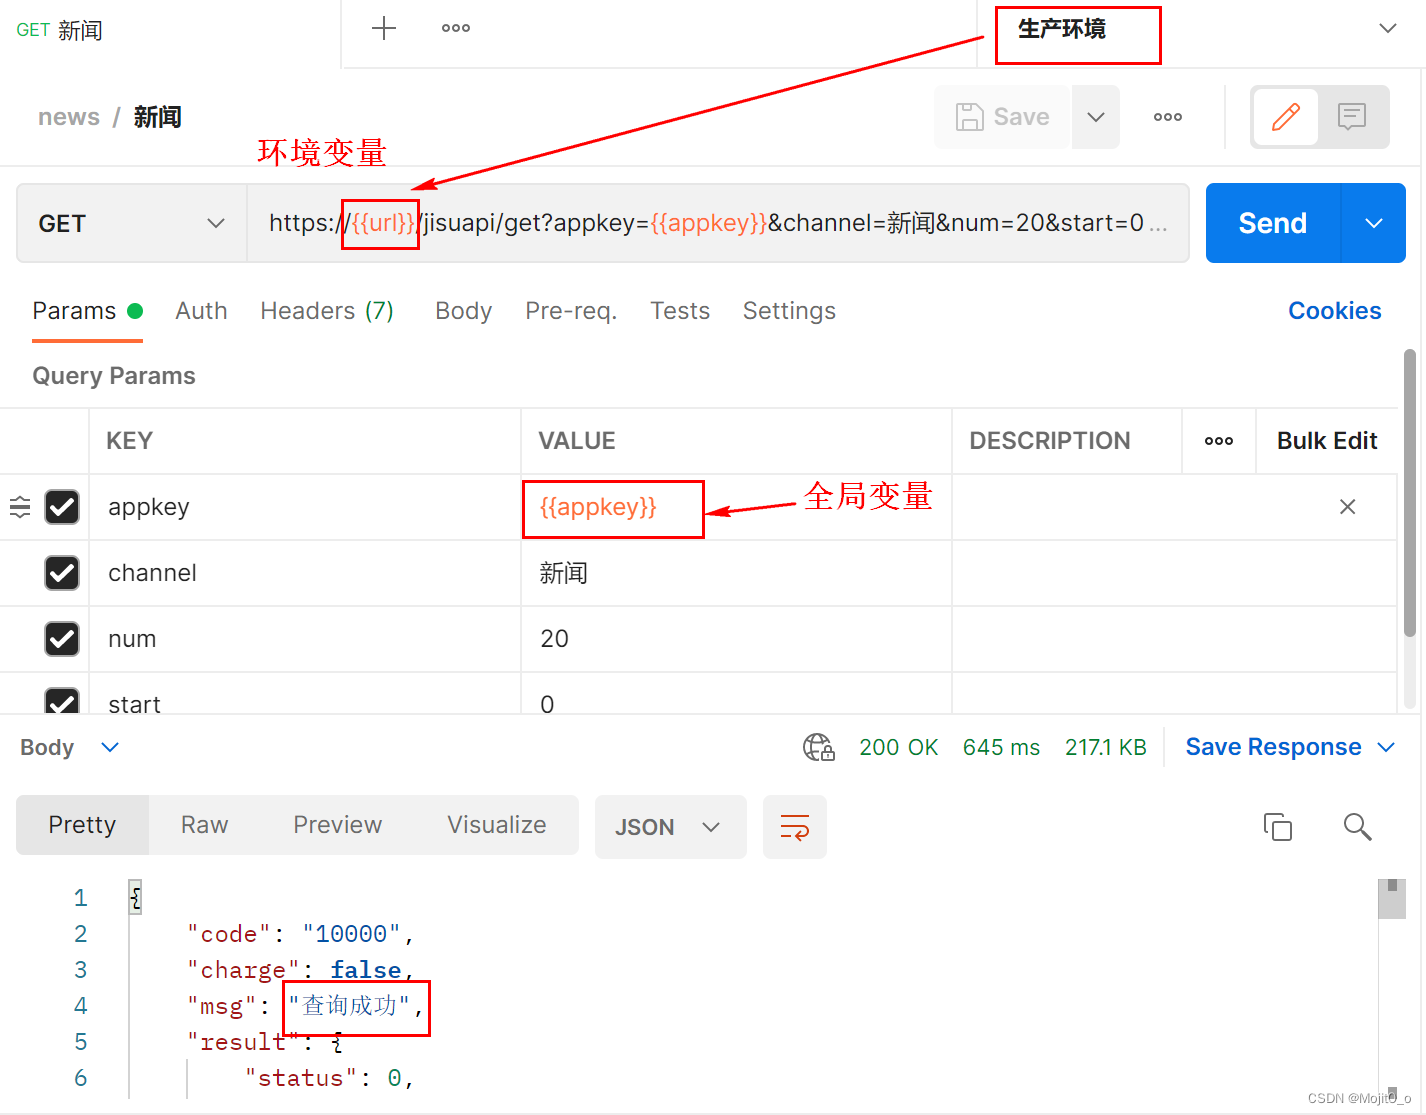Image resolution: width=1426 pixels, height=1115 pixels.
Task: Search within the response body
Action: [x=1357, y=827]
